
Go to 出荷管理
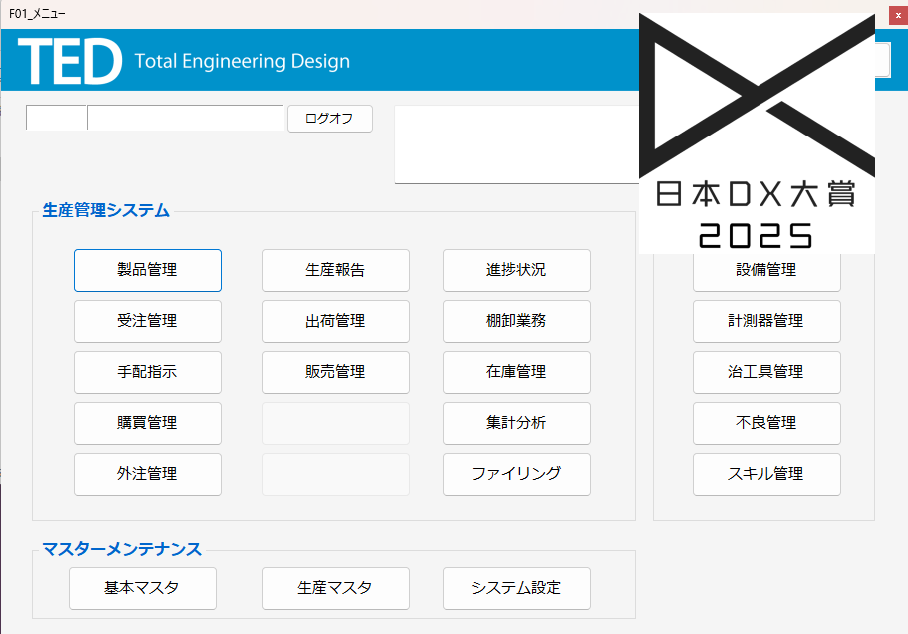335,321
